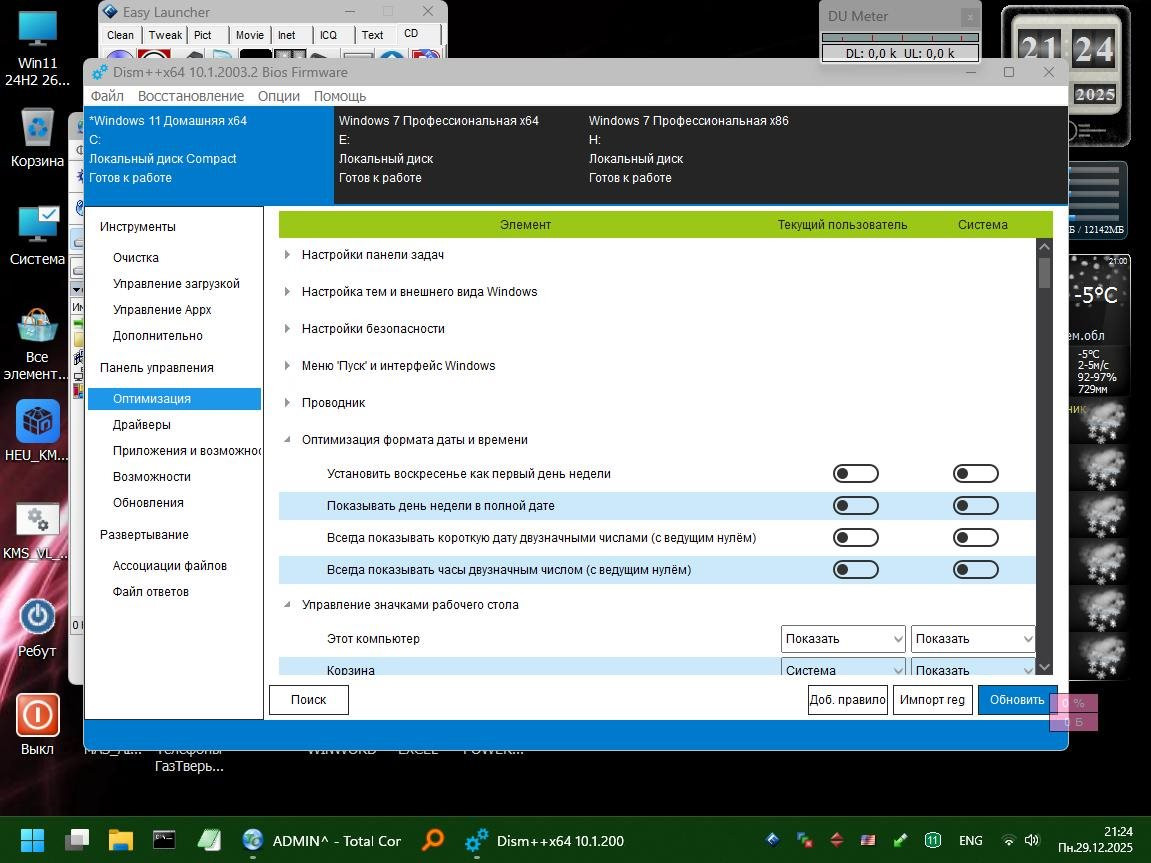Viewport: 1151px width, 863px height.
Task: Select the KMS_VL desktop icon
Action: (37, 530)
